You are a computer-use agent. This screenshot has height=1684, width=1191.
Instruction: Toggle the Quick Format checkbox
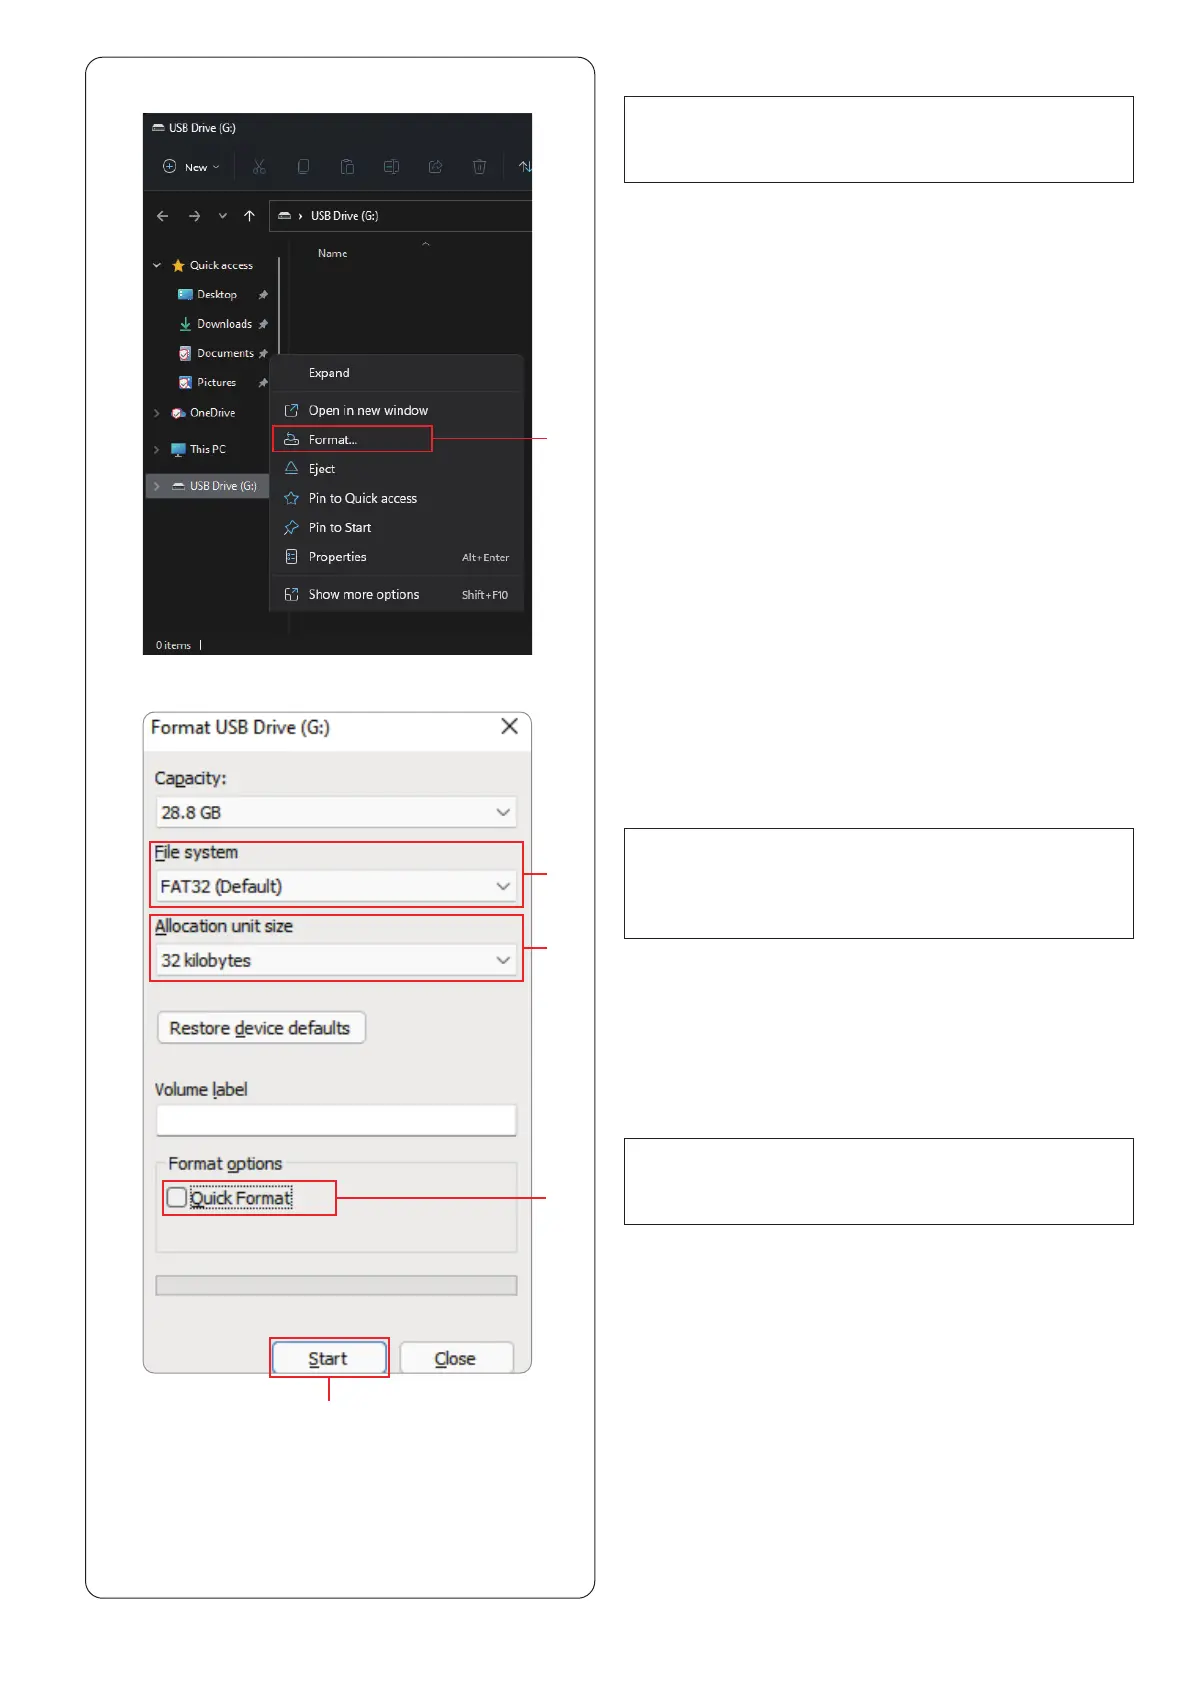click(177, 1197)
